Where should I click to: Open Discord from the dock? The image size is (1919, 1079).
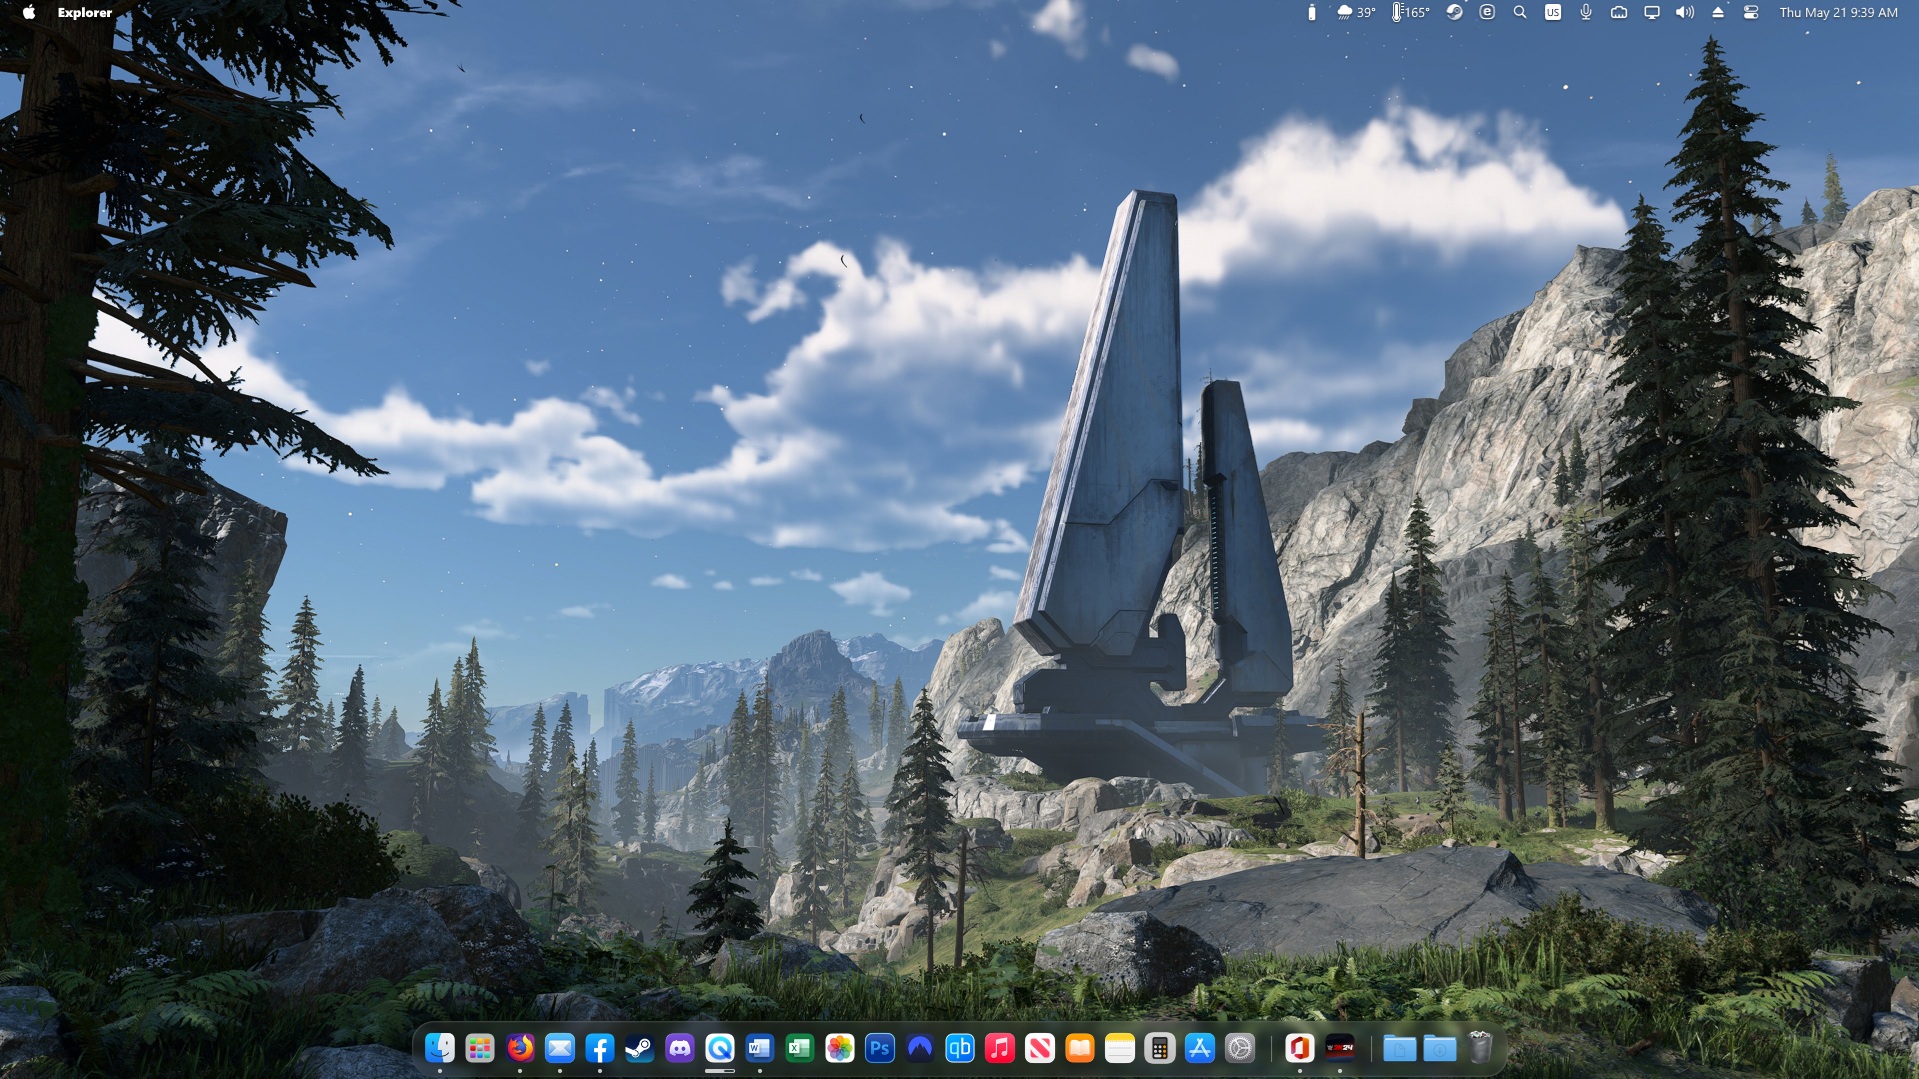click(x=680, y=1048)
